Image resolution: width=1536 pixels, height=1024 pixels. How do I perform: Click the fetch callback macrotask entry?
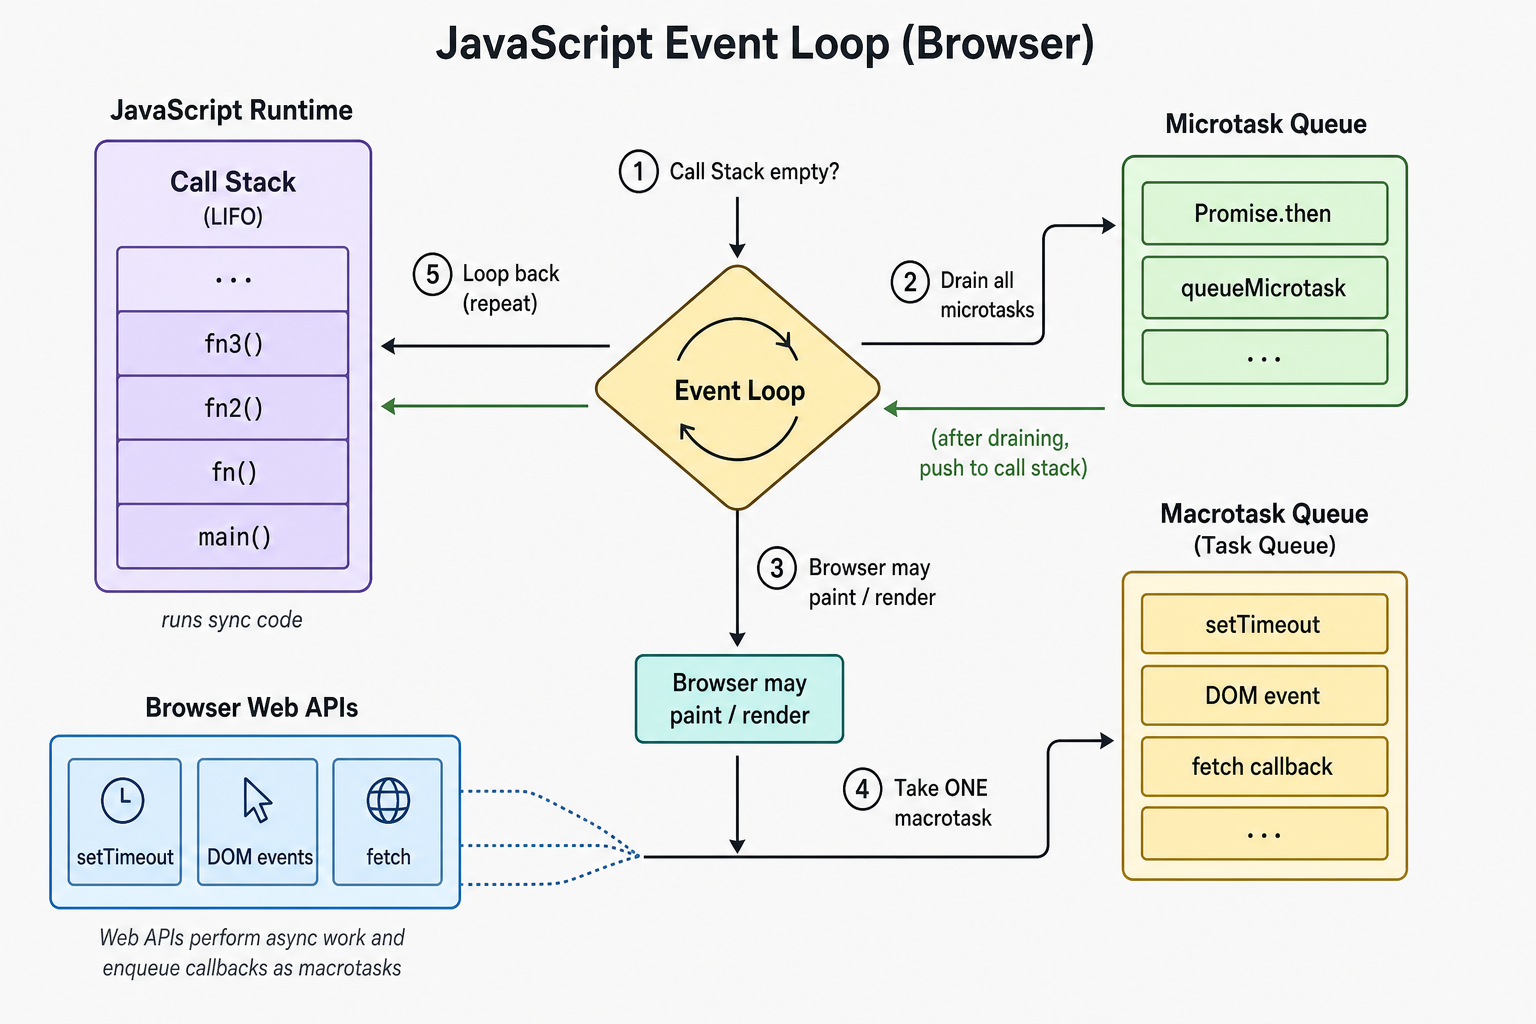point(1265,766)
